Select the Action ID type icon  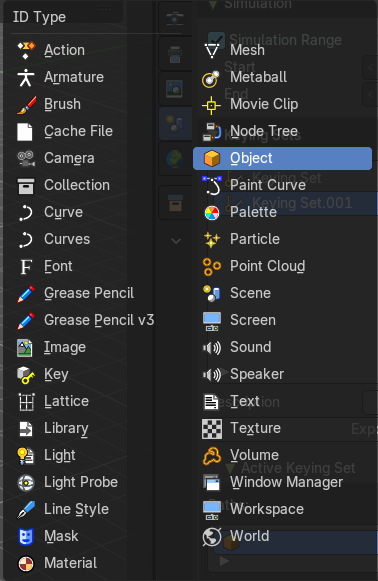[x=26, y=50]
